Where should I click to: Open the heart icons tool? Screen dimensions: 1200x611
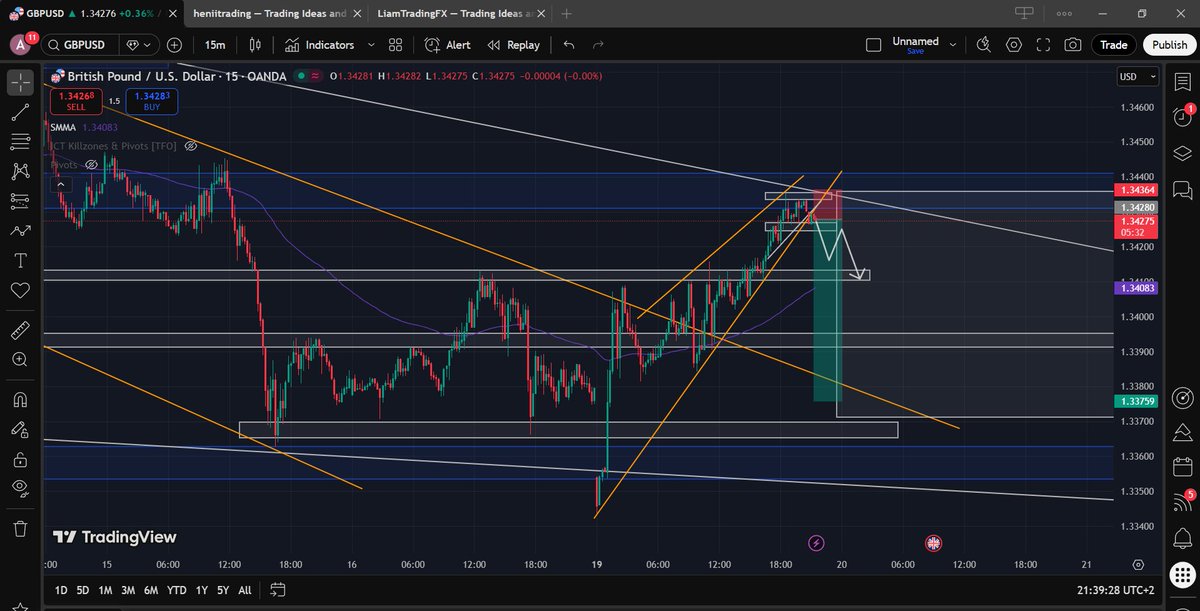click(20, 290)
